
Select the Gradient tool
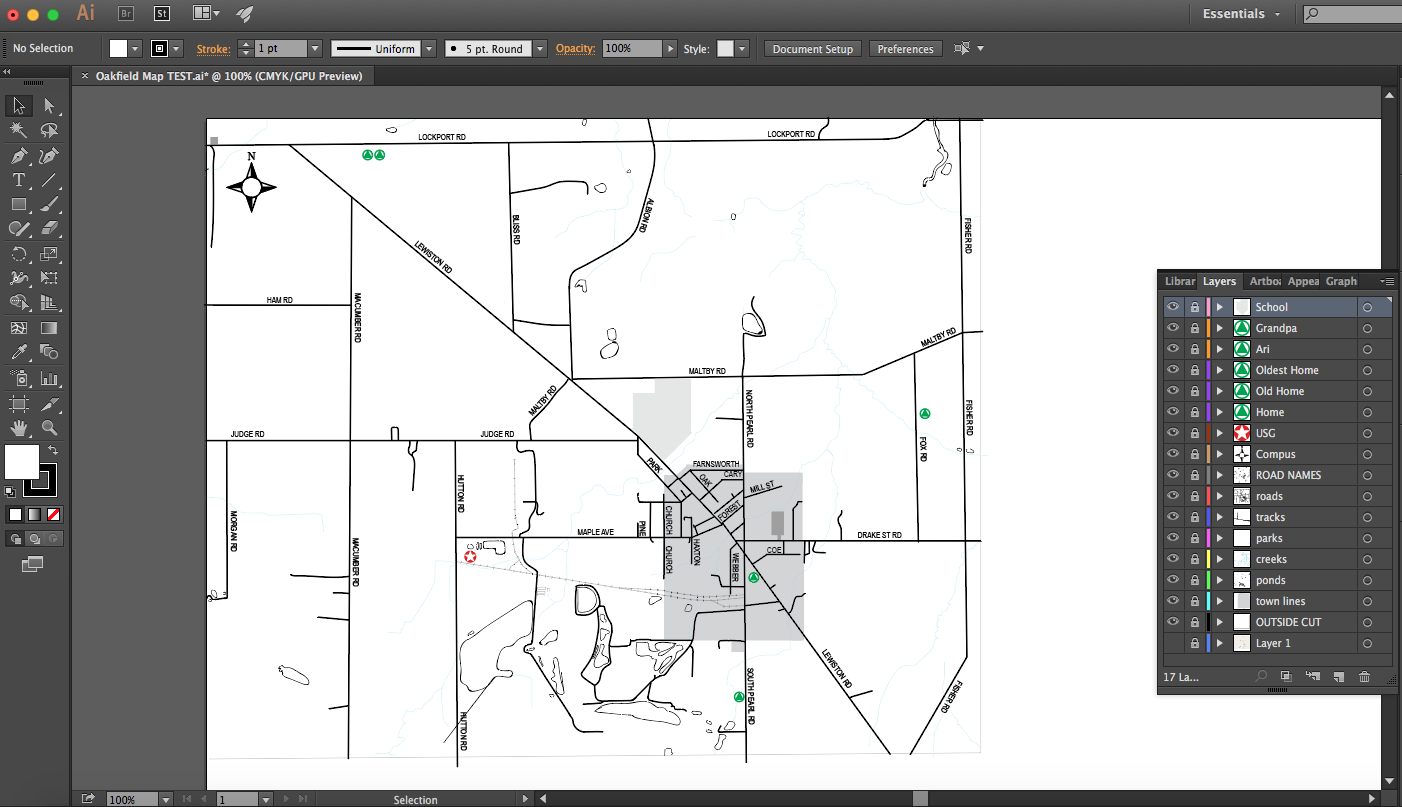(x=49, y=328)
